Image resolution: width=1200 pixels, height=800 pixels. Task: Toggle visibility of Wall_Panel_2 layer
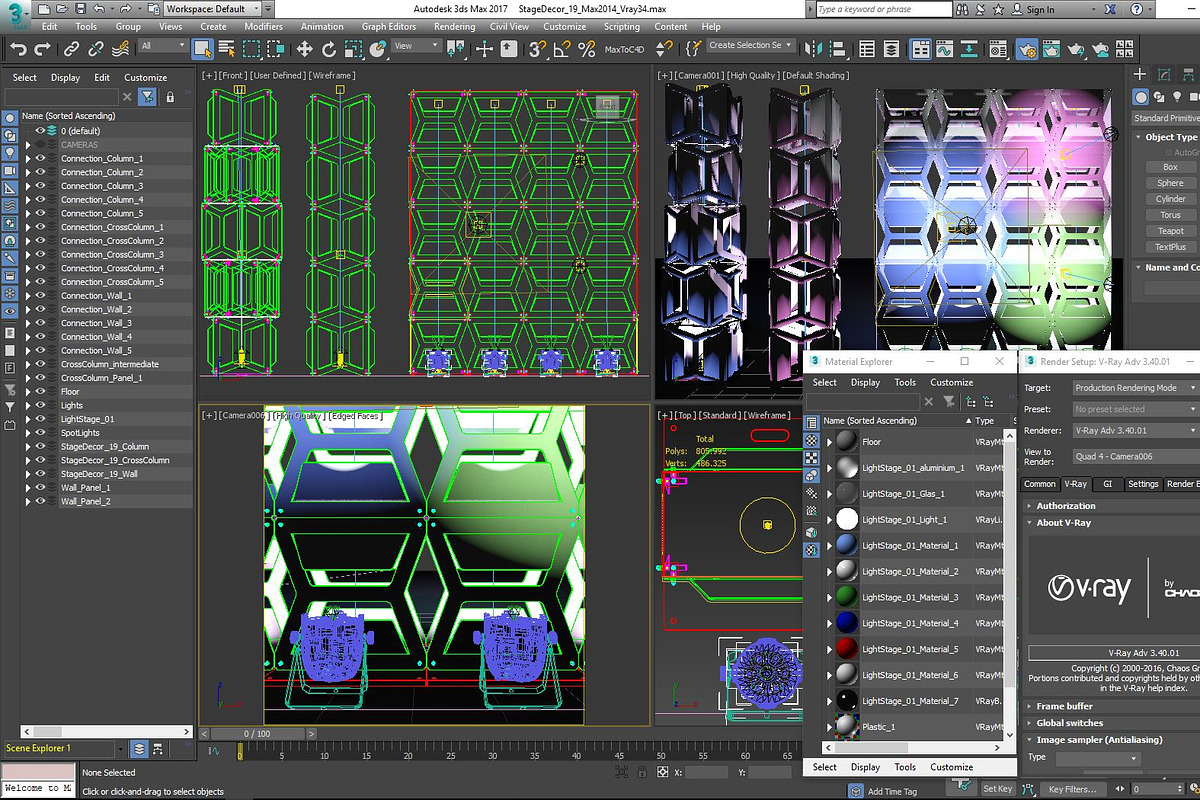pos(41,501)
